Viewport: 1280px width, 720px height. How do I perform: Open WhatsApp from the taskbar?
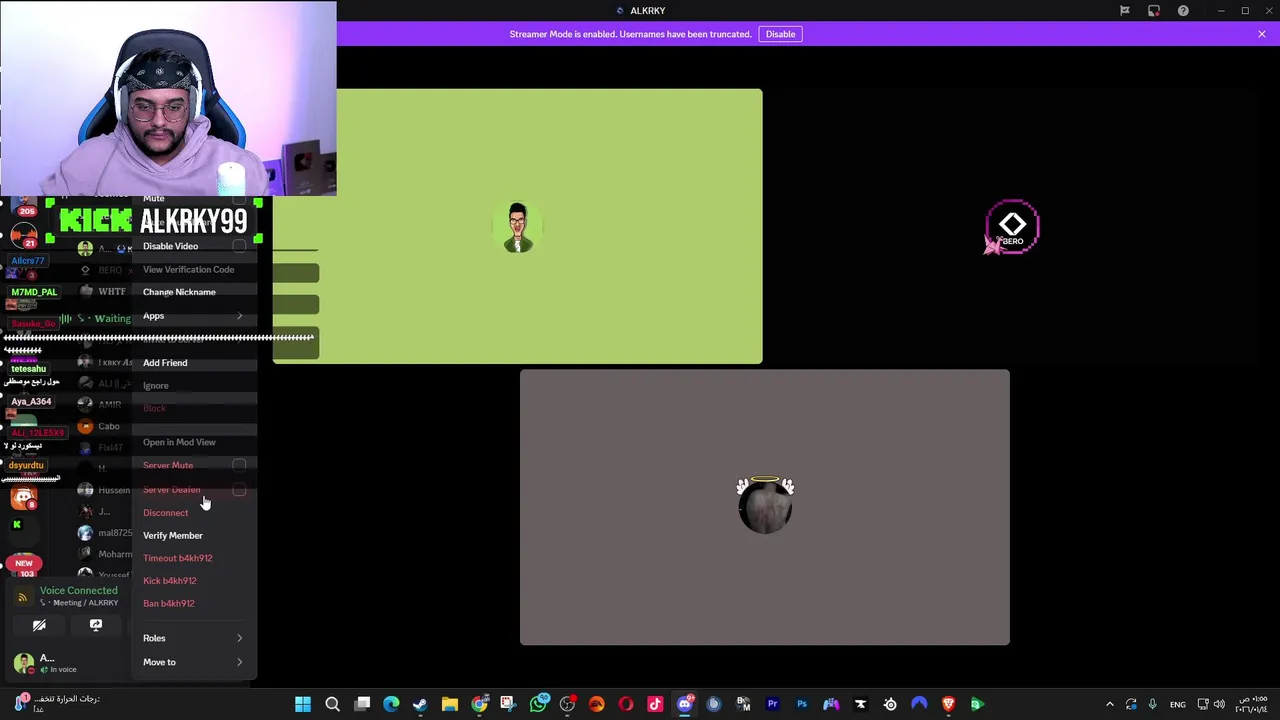(538, 704)
